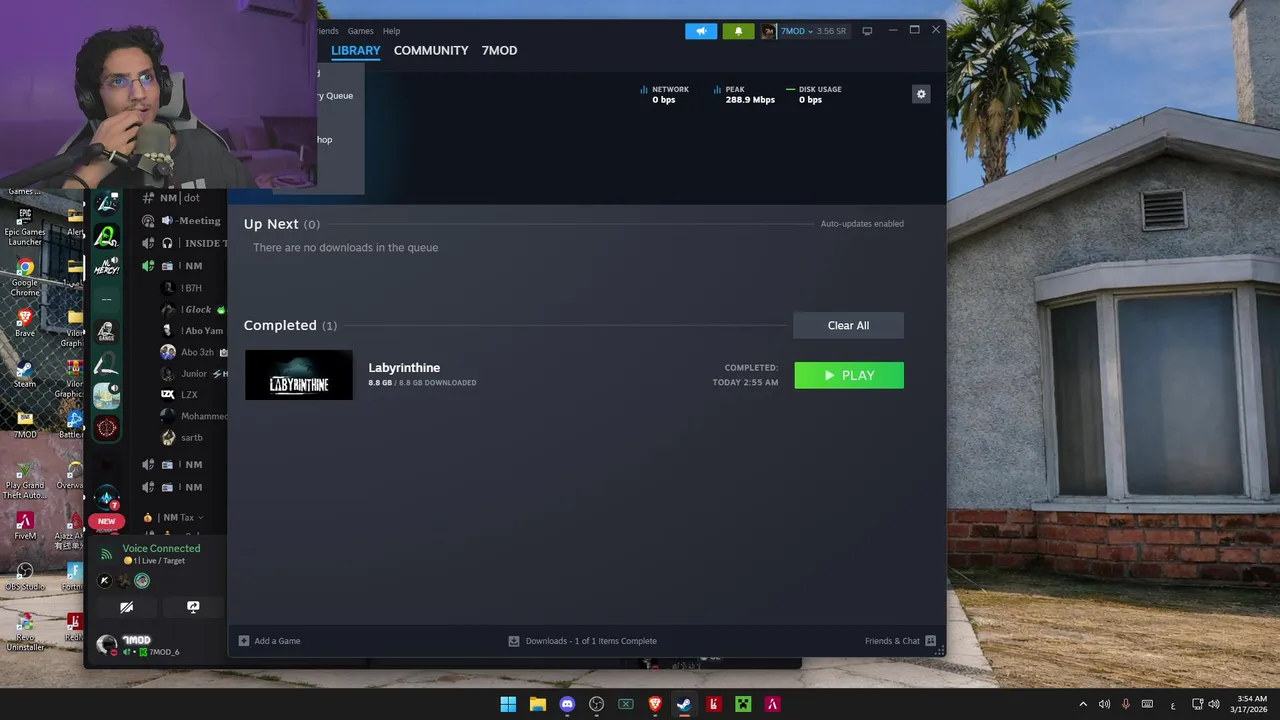
Task: Click the microphone tray icon
Action: tap(1125, 704)
